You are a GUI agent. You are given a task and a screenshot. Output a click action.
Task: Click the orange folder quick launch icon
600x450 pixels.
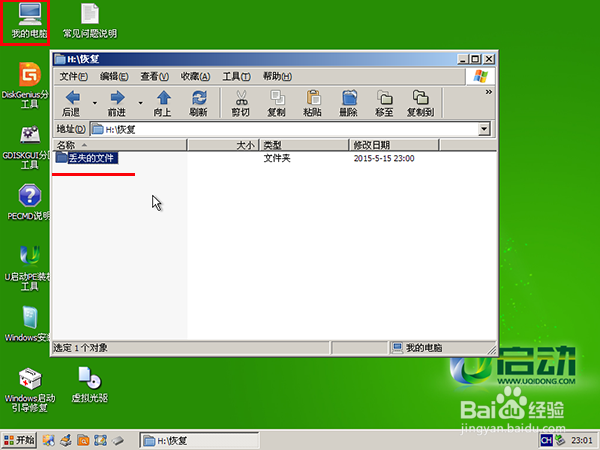pos(83,440)
